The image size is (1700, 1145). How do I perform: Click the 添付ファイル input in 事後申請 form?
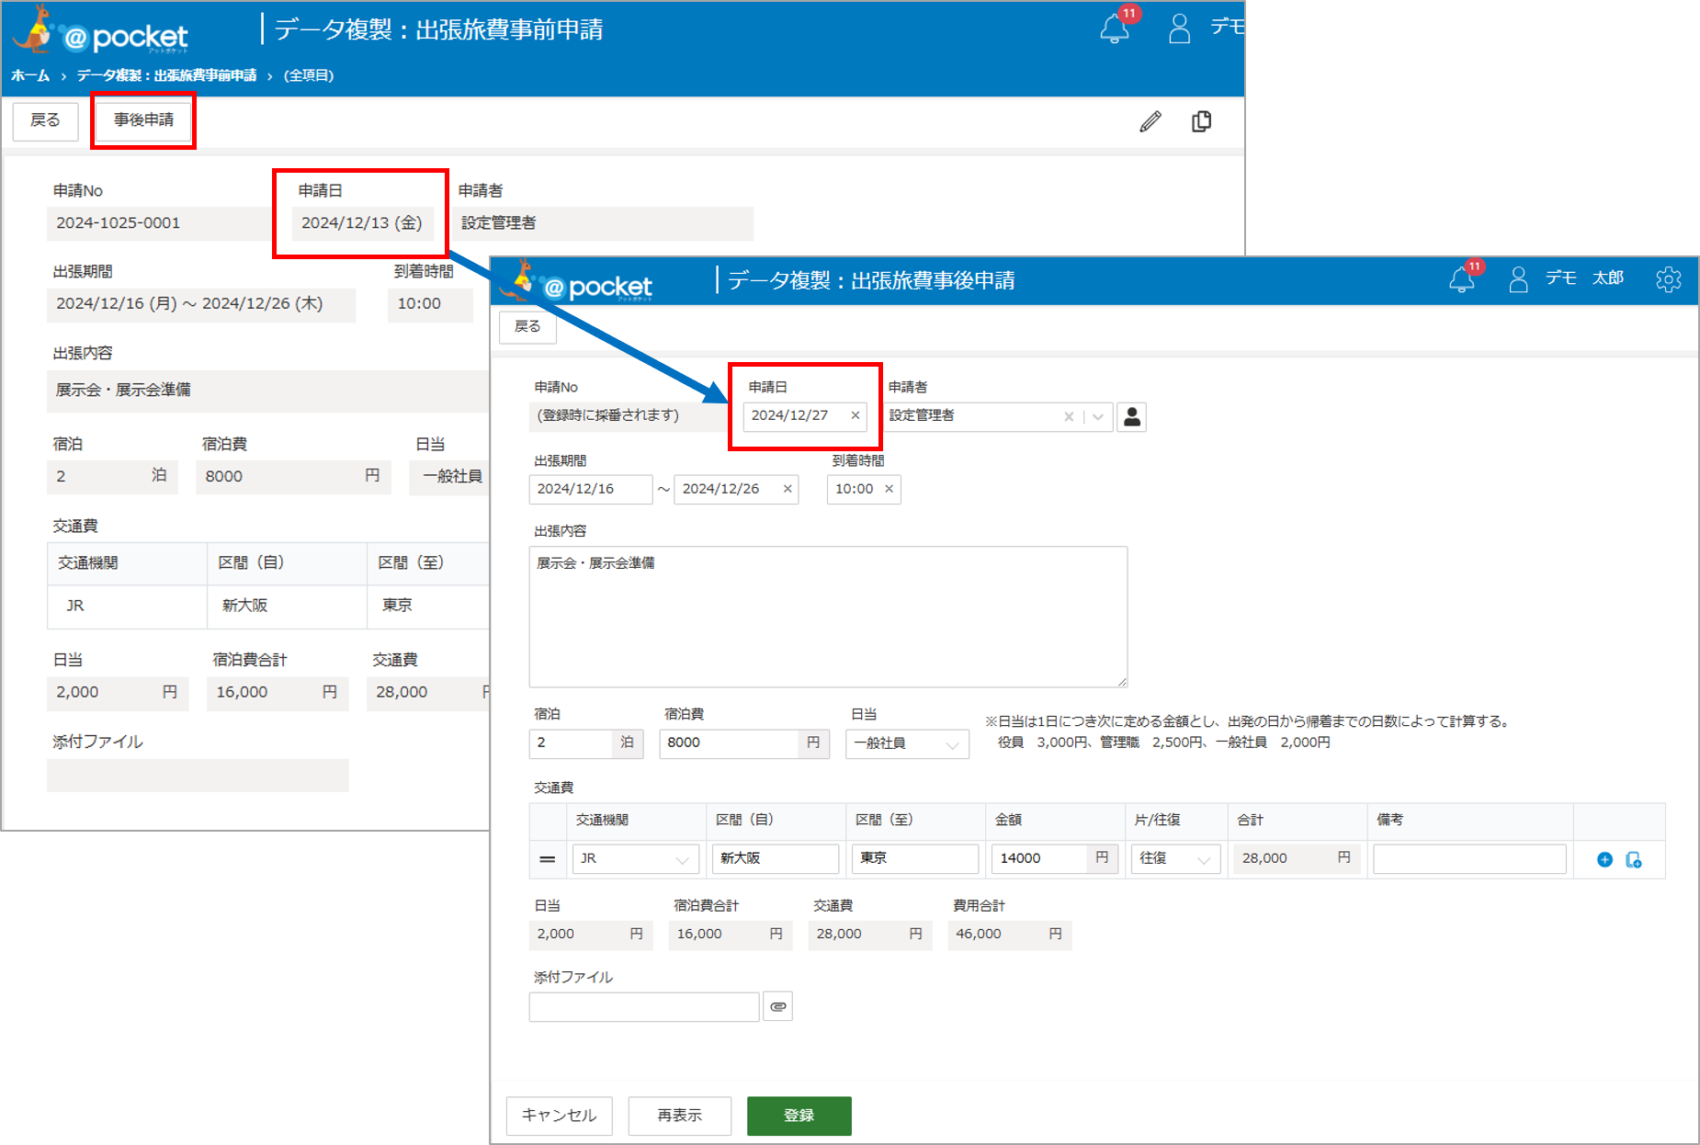(644, 1007)
